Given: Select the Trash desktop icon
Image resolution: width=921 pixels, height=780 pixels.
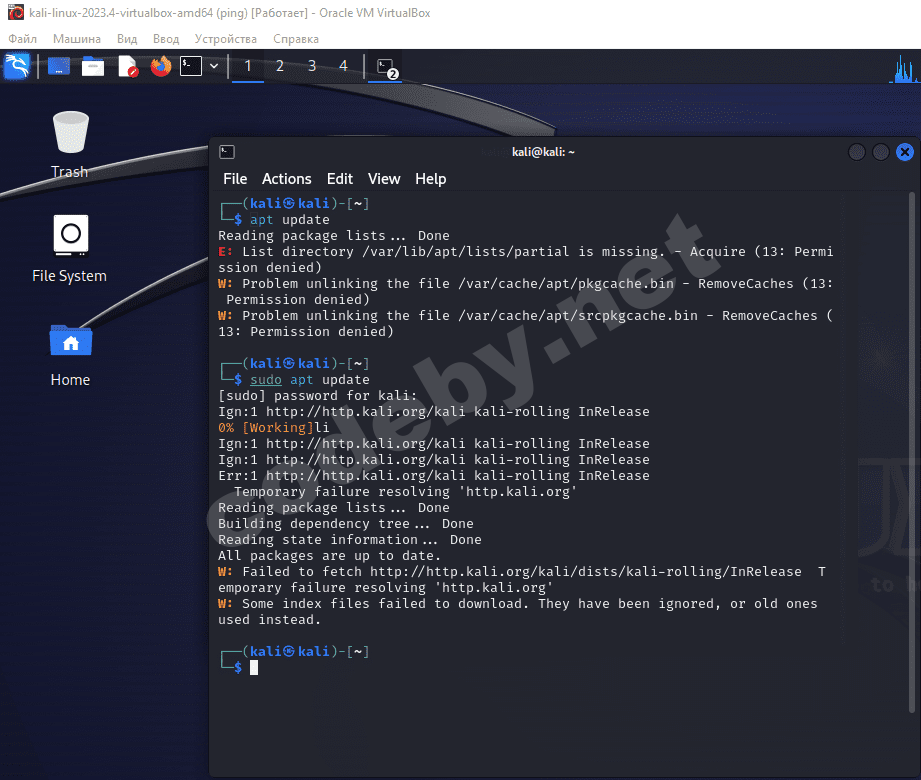Looking at the screenshot, I should click(x=70, y=145).
